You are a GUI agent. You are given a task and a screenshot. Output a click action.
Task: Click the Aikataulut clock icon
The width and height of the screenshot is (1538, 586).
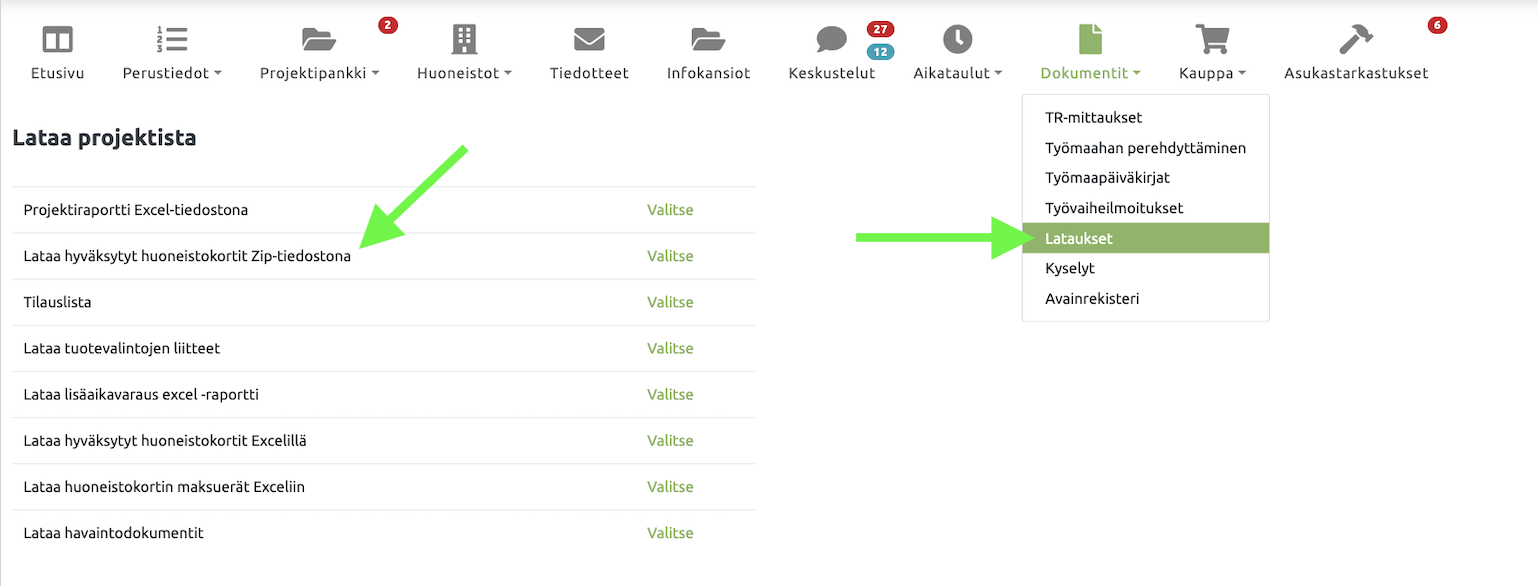(957, 40)
